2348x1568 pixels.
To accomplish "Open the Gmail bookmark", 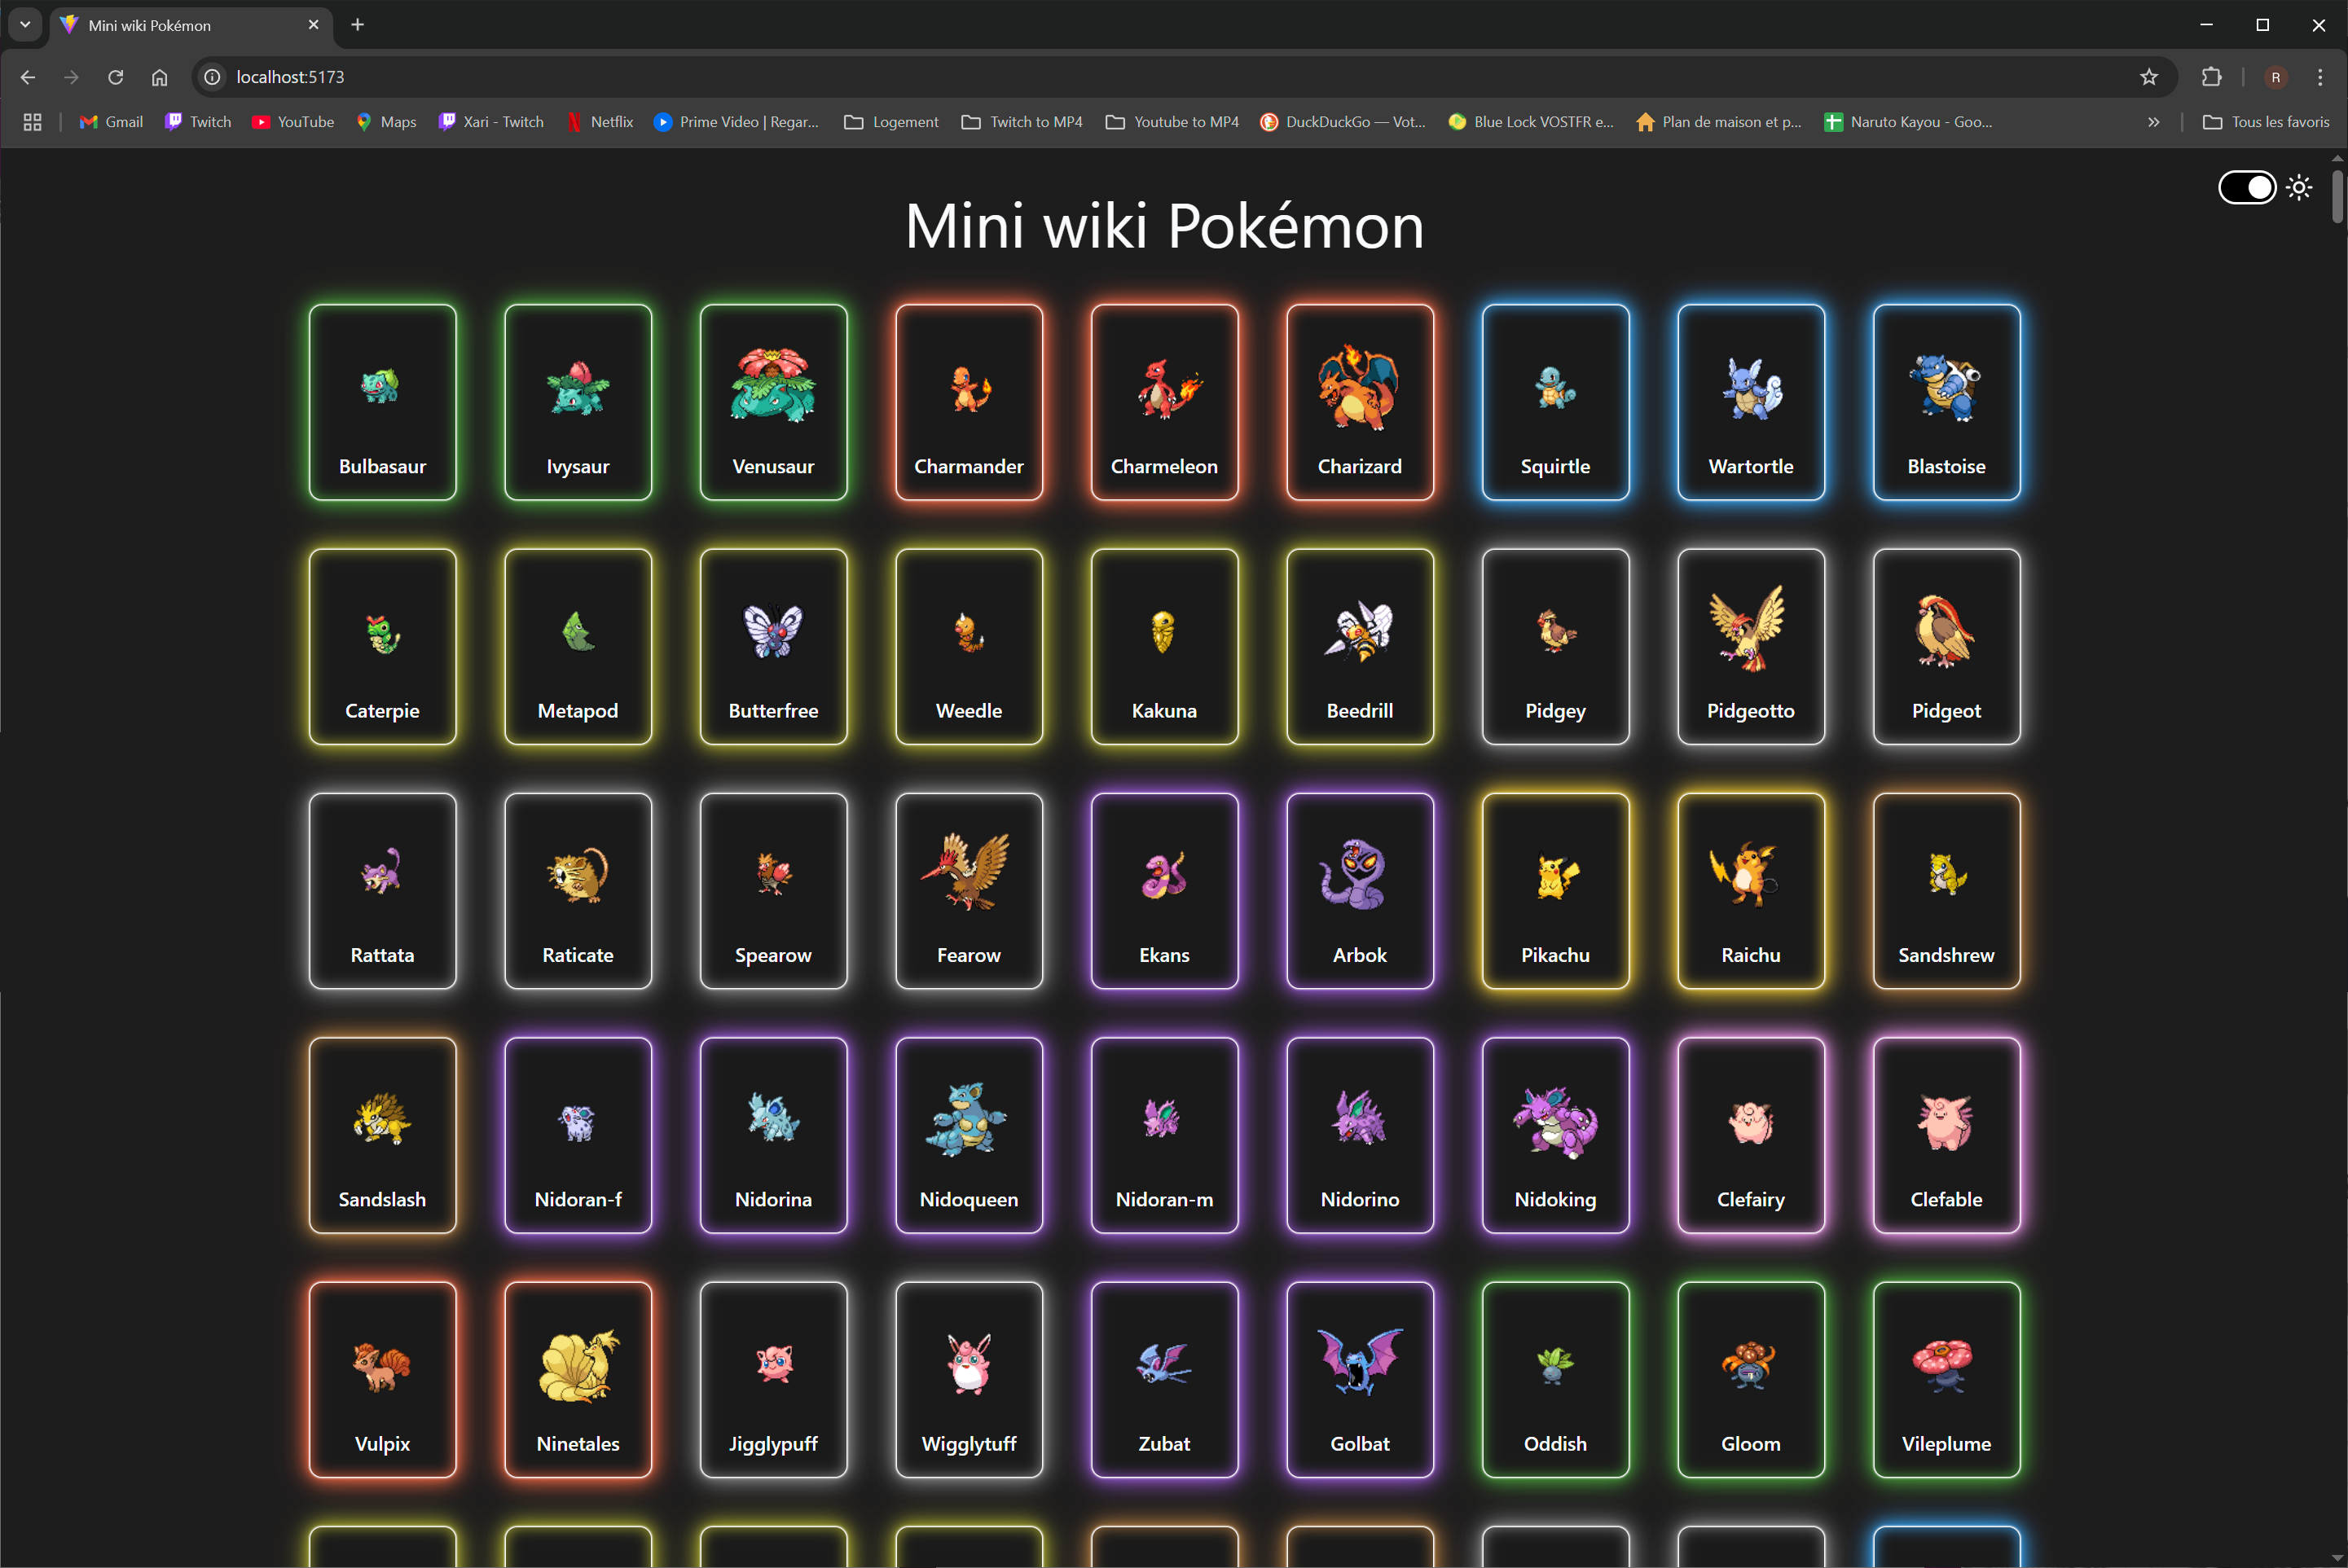I will (110, 121).
